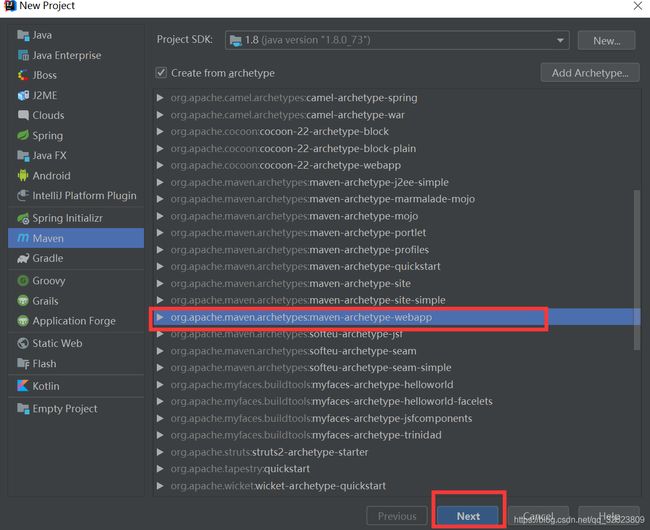Expand camel-archetype-spring tree node

[x=160, y=98]
